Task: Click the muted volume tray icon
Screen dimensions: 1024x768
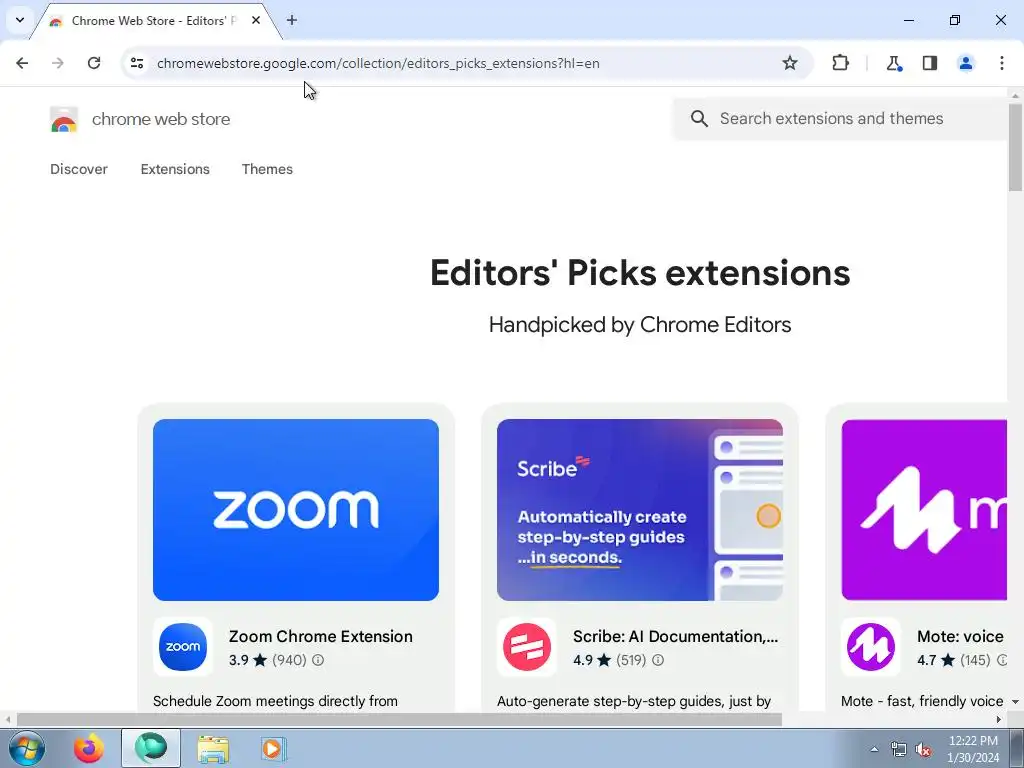Action: [x=923, y=750]
